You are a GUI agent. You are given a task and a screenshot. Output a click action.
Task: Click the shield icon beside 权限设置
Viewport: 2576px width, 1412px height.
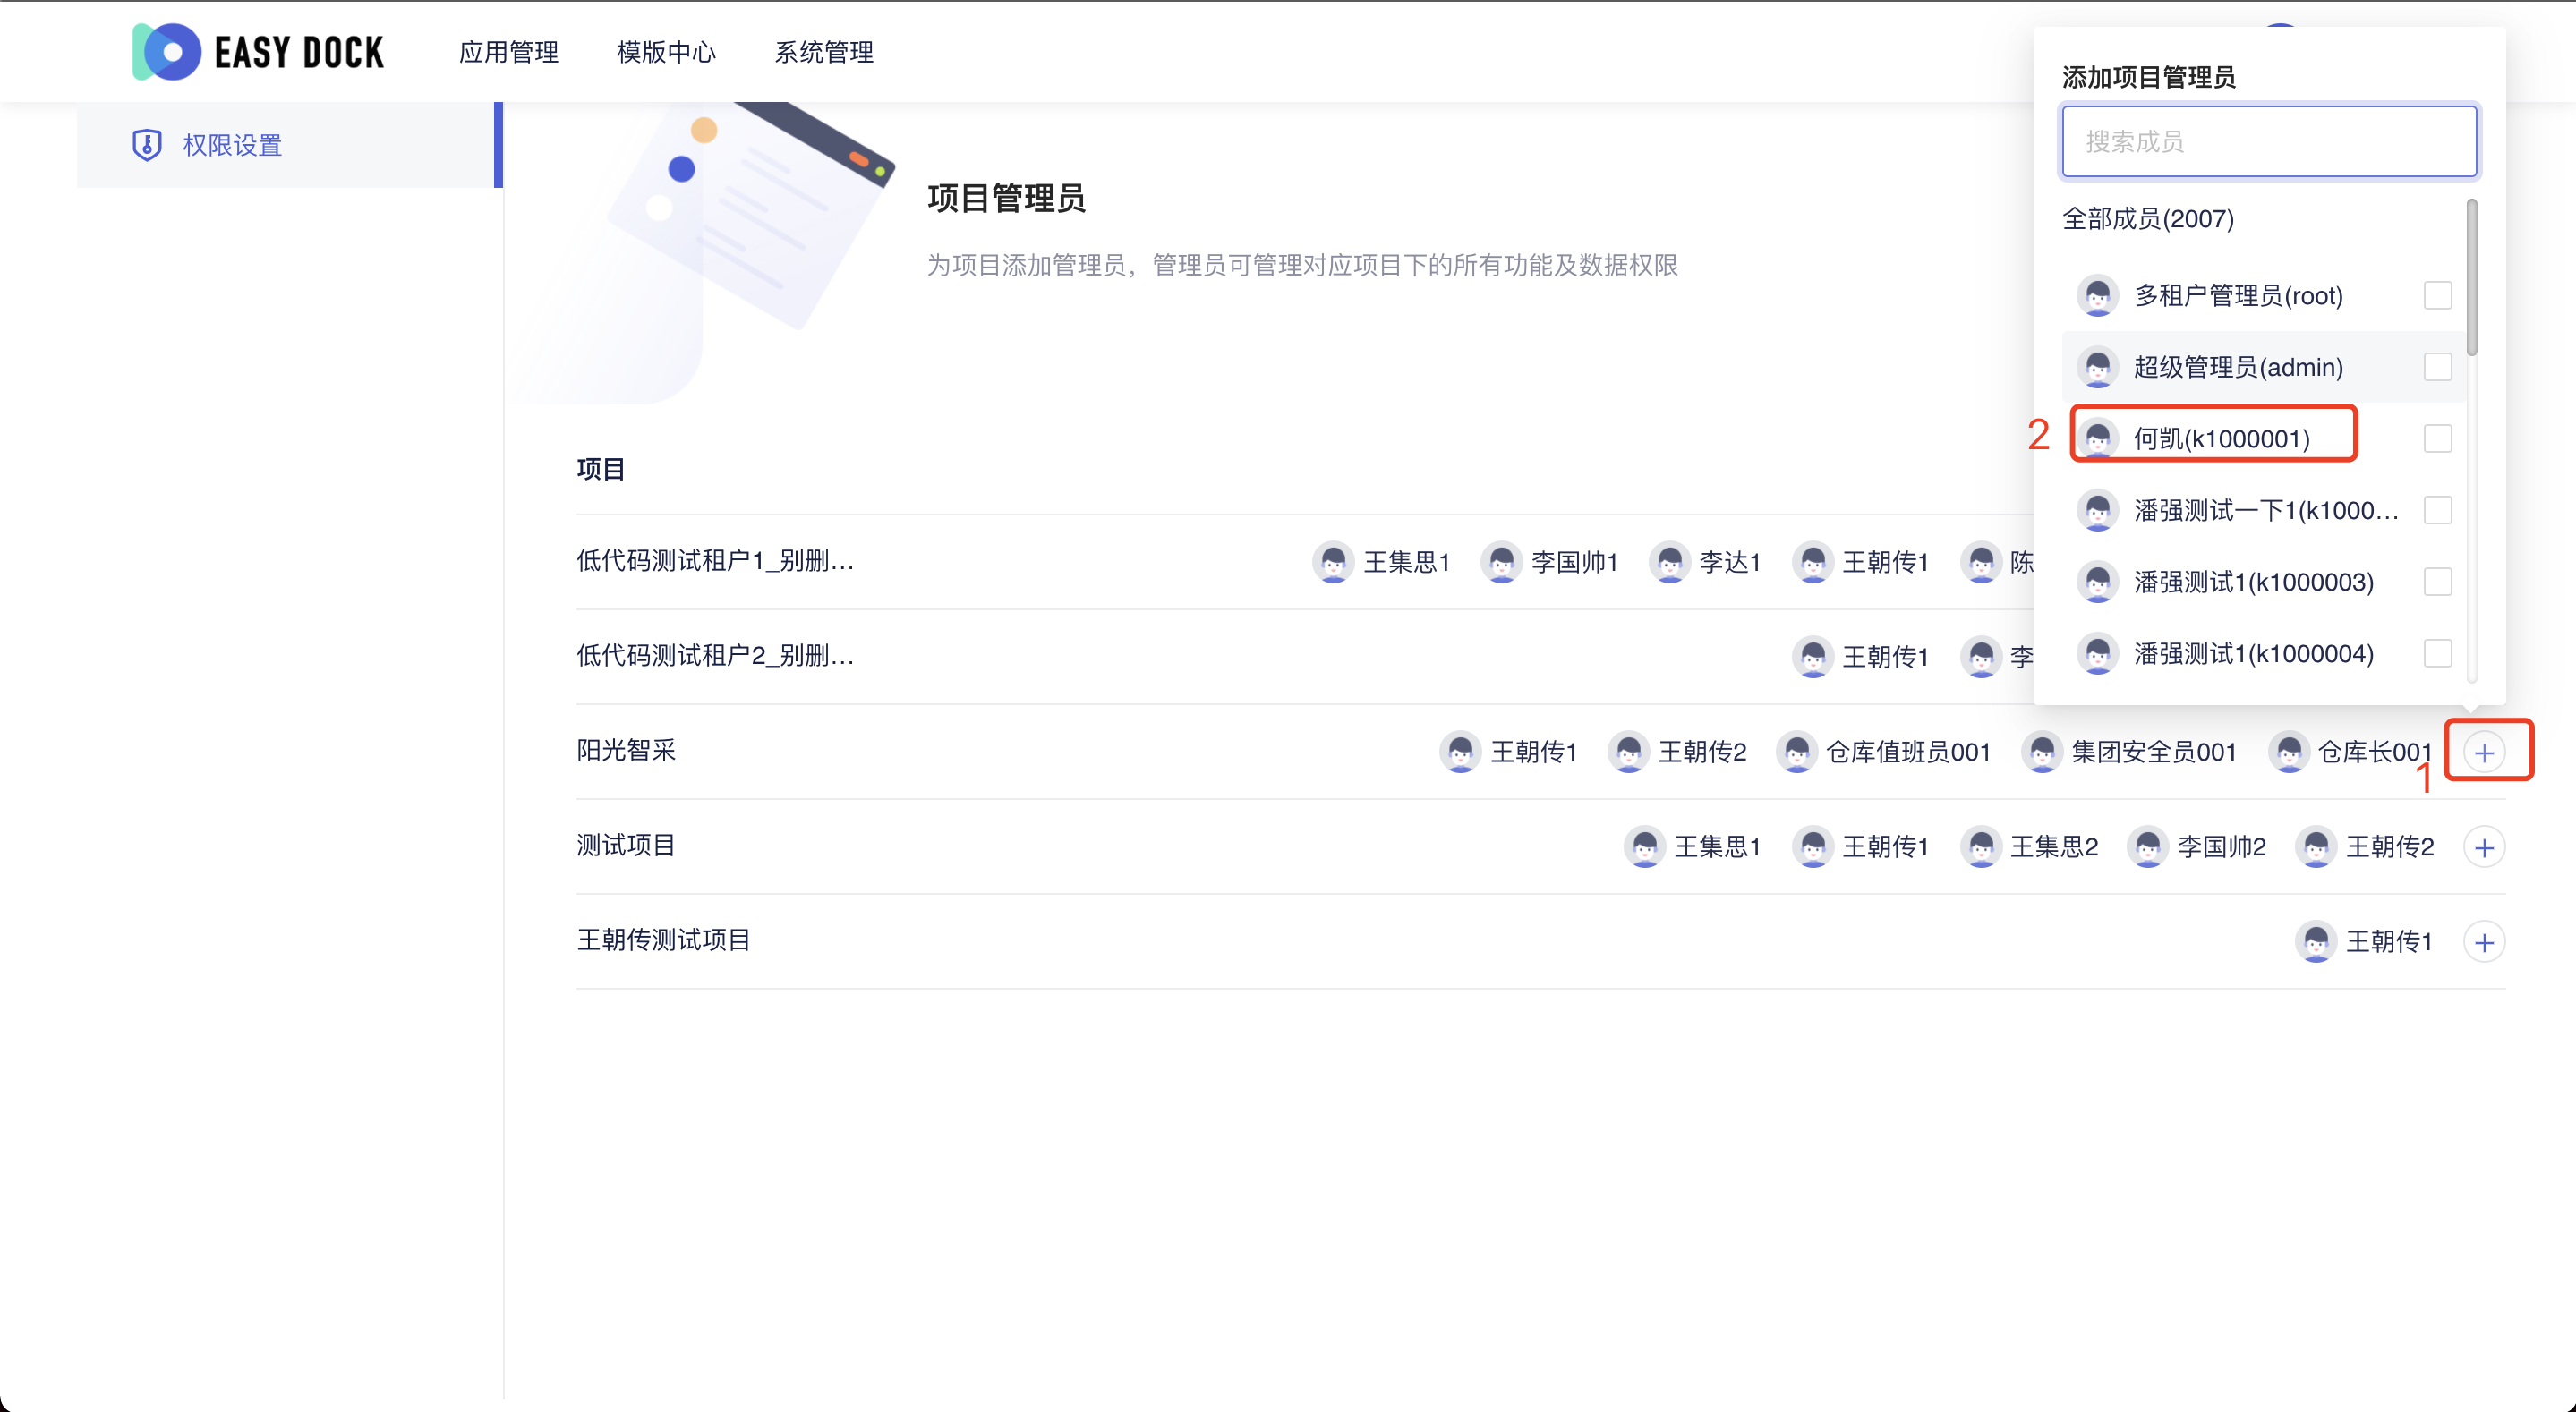[147, 145]
